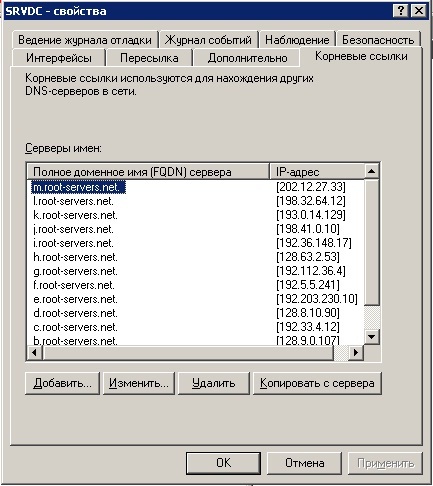Screen dimensions: 433x486
Task: Click Копировать с сервера button
Action: [x=317, y=383]
